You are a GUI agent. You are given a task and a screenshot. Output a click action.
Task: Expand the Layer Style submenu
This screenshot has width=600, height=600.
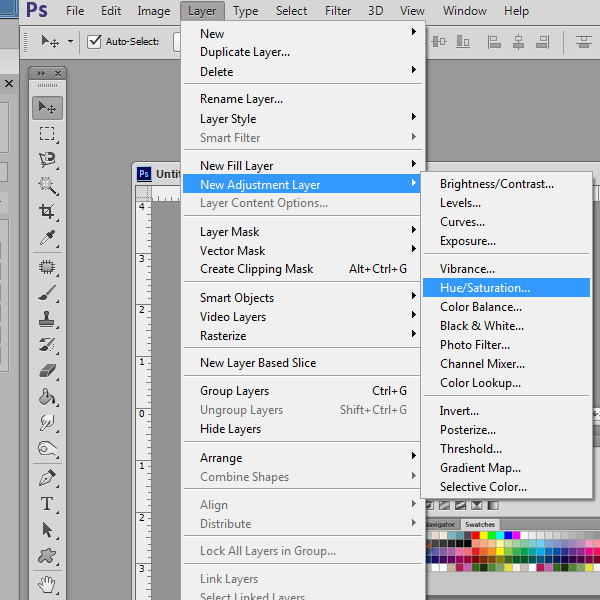click(x=414, y=117)
